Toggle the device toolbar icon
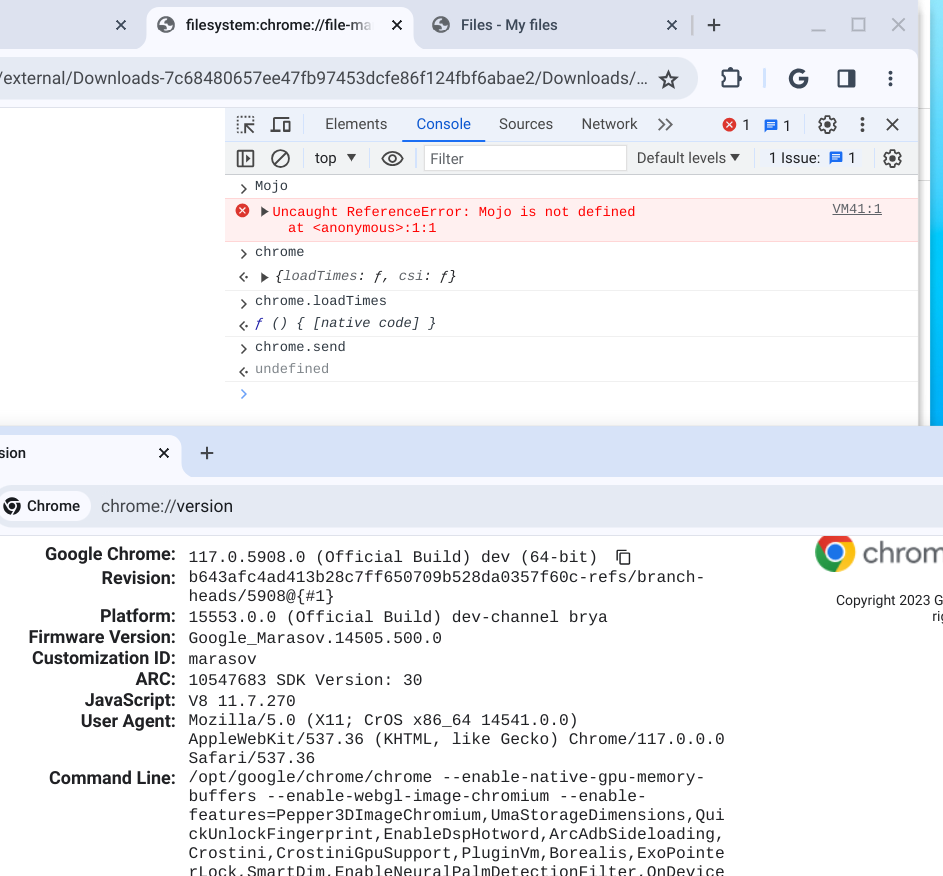This screenshot has width=943, height=876. click(281, 125)
